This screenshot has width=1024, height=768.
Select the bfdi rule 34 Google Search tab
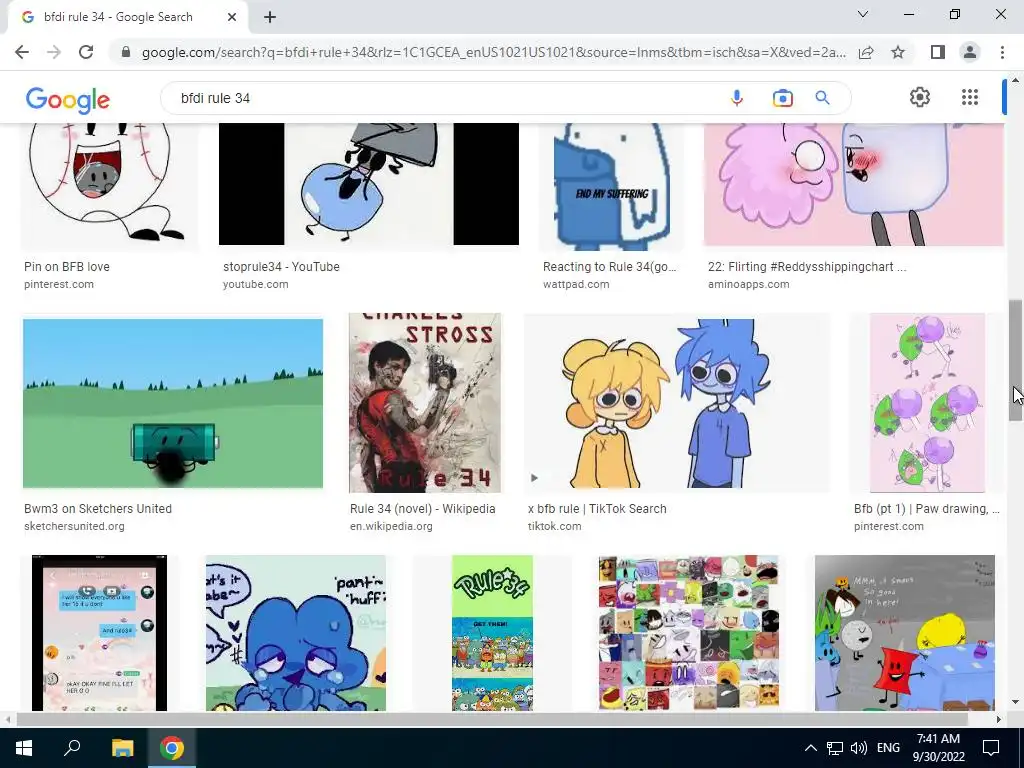click(x=129, y=17)
